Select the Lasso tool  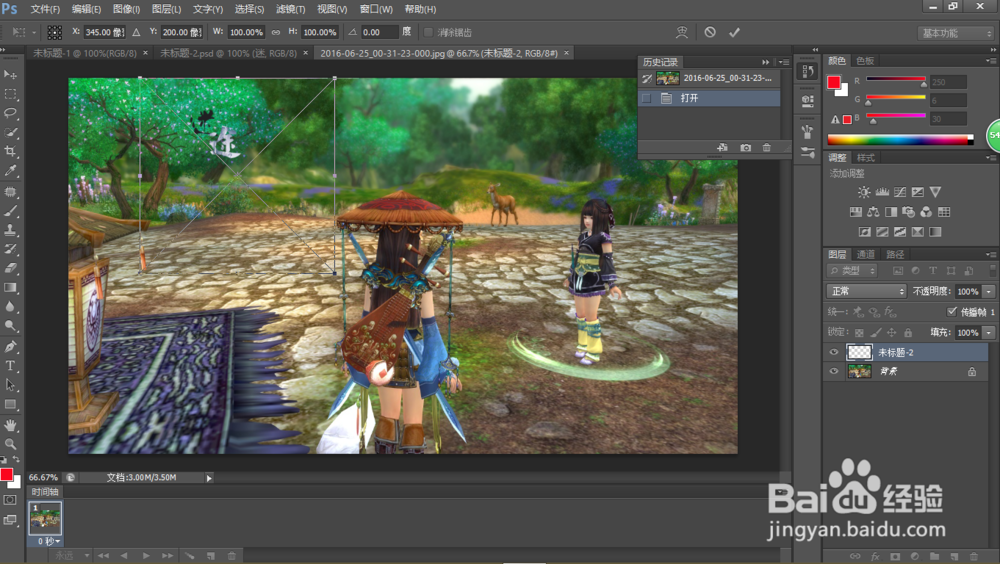pos(10,113)
